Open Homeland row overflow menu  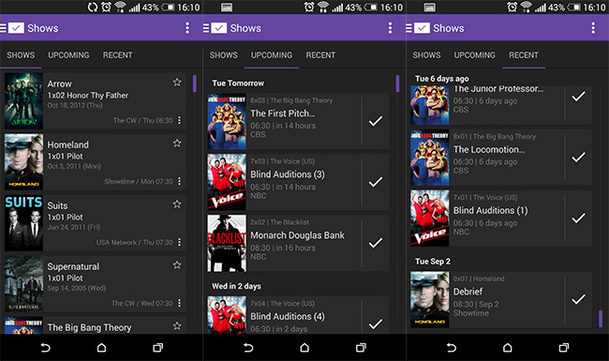179,181
